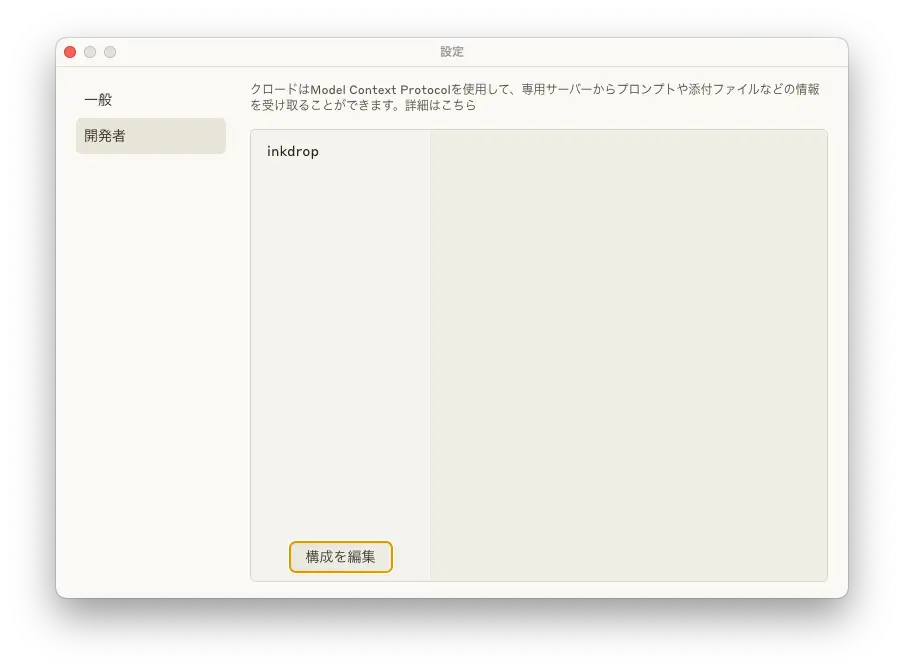Click the red close traffic light
This screenshot has height=672, width=904.
point(69,51)
